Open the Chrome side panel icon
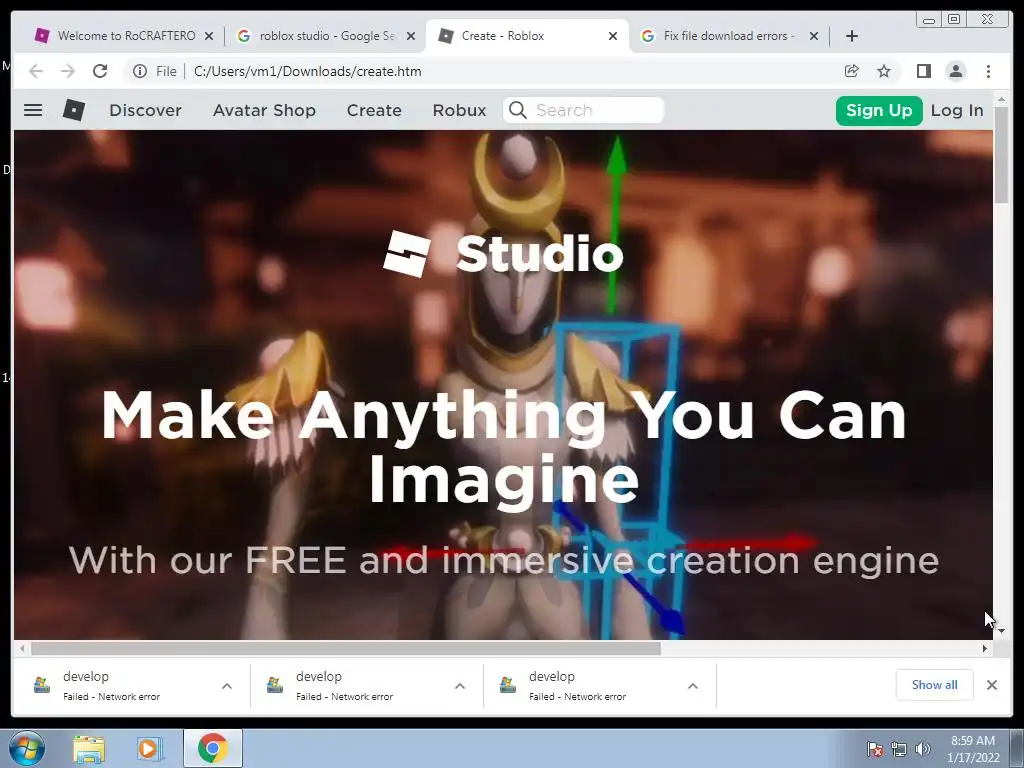The height and width of the screenshot is (768, 1024). pyautogui.click(x=923, y=71)
